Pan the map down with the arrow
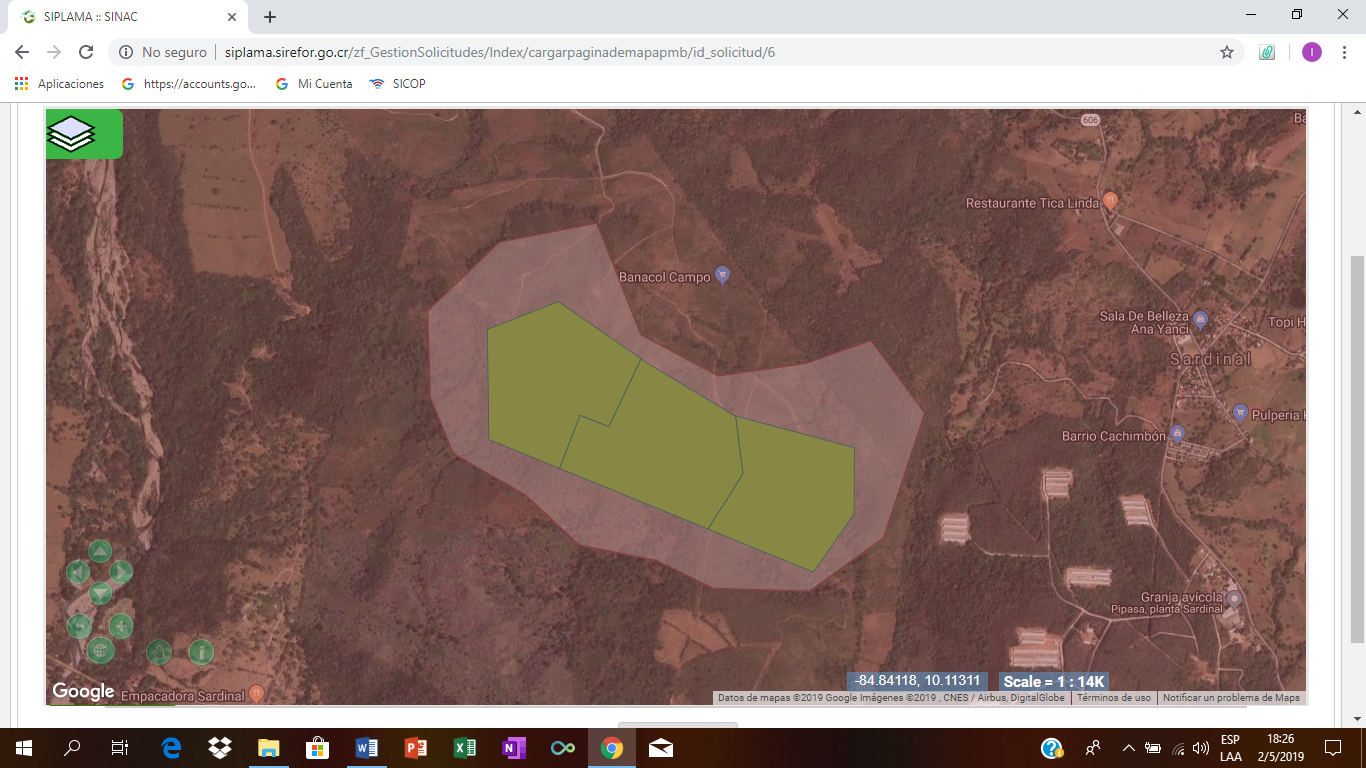The height and width of the screenshot is (768, 1366). coord(100,594)
